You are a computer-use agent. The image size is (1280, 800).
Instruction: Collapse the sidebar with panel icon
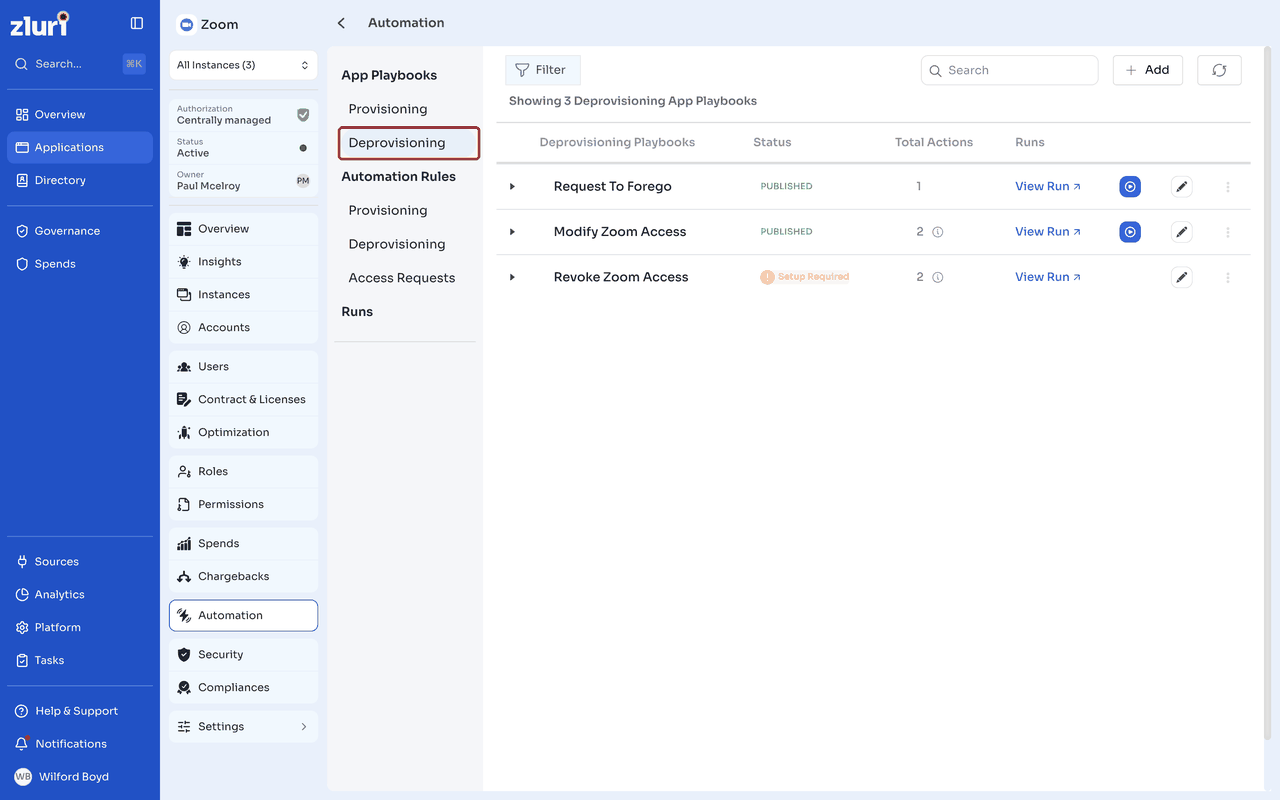[137, 23]
